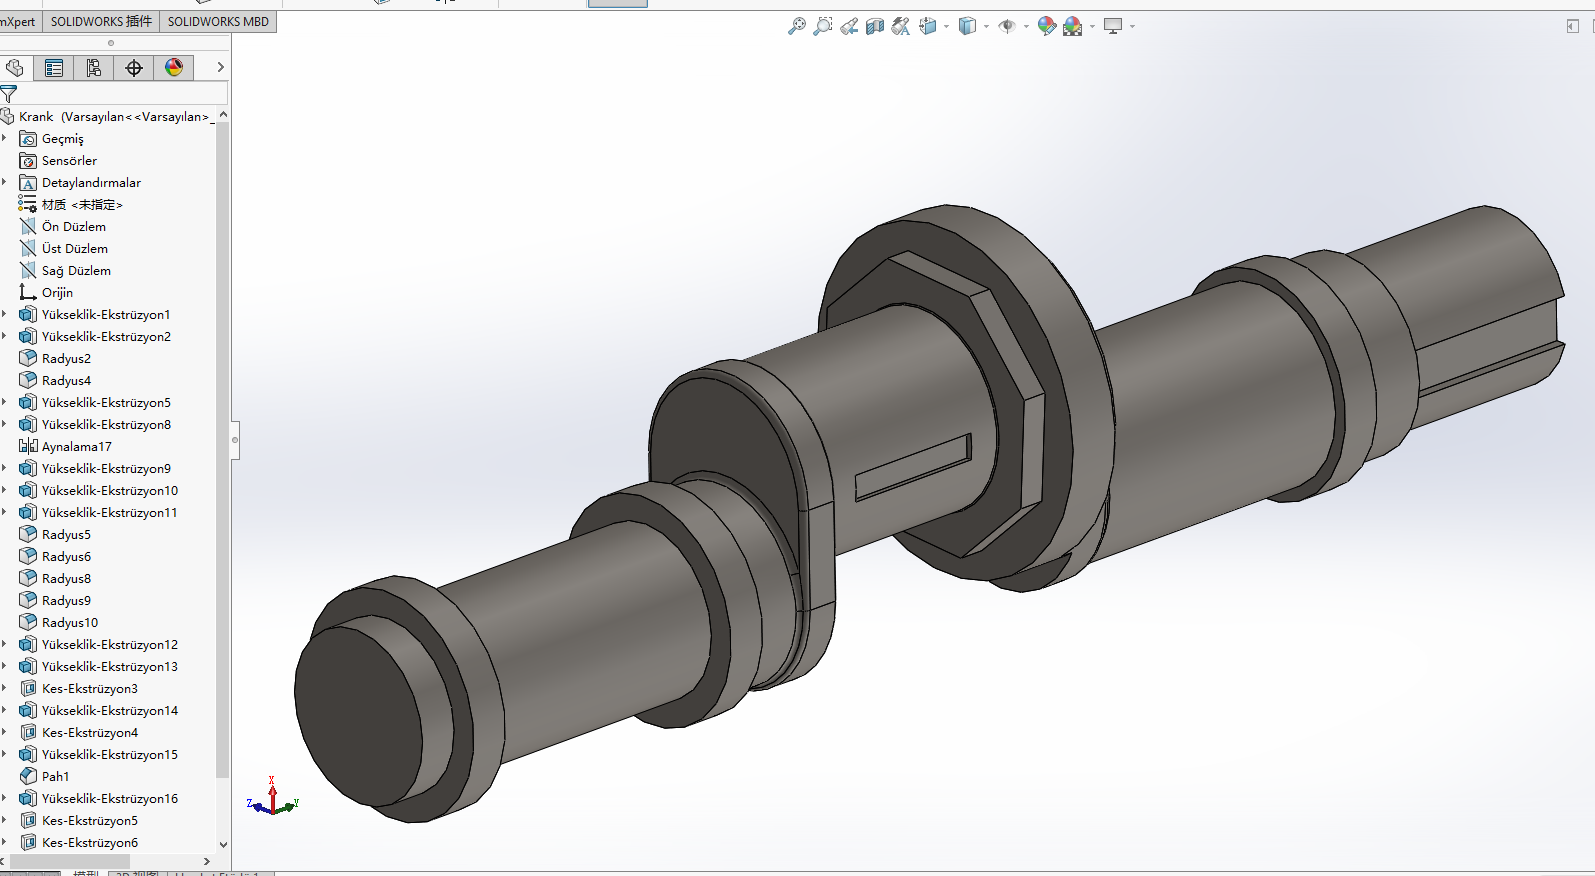Select the Sağ Düzlem plane

[x=76, y=271]
